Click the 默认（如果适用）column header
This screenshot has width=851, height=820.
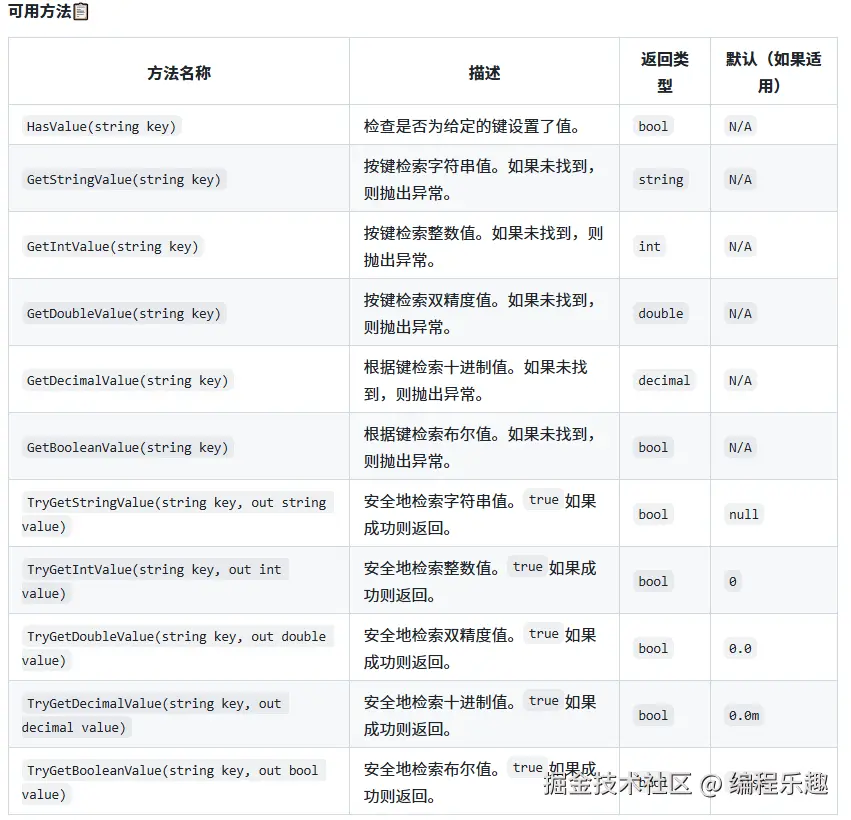coord(773,72)
